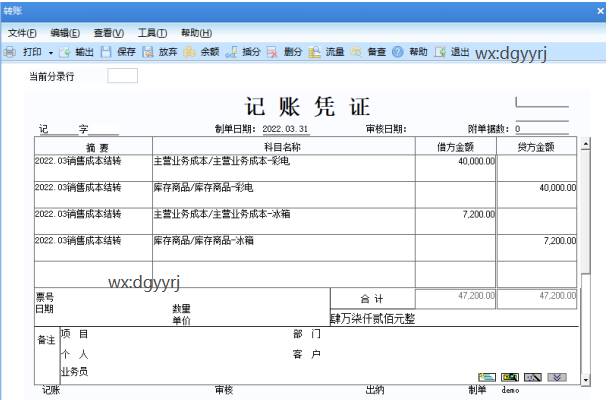Open the 文件(F) menu

pyautogui.click(x=22, y=33)
